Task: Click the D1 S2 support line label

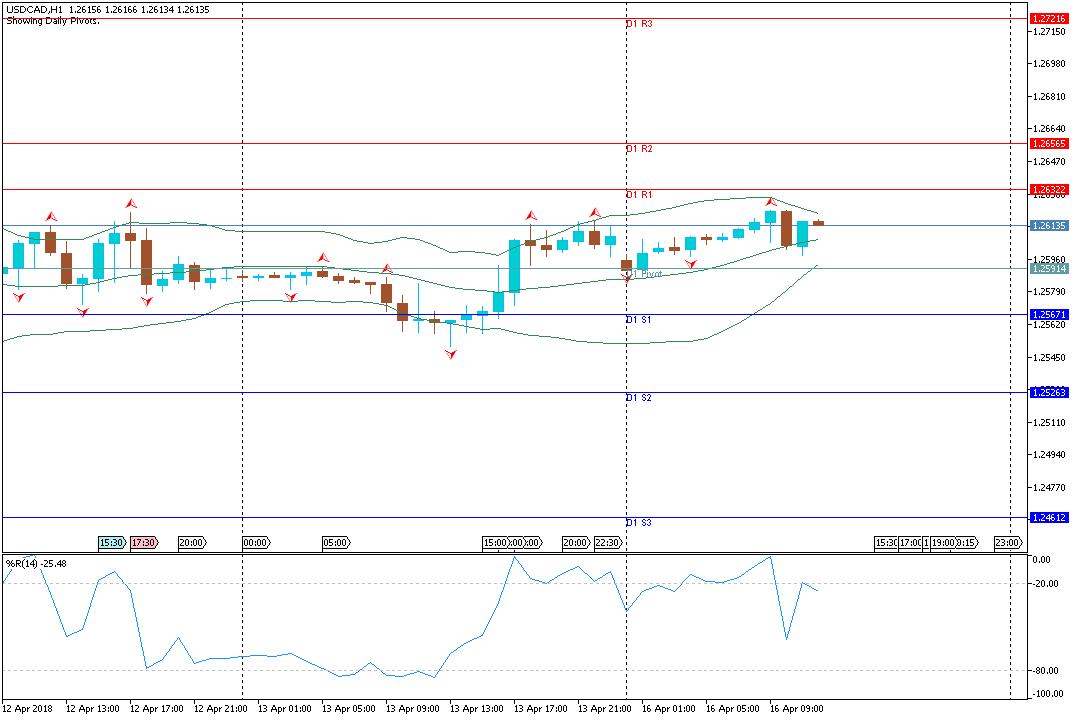Action: pyautogui.click(x=639, y=398)
